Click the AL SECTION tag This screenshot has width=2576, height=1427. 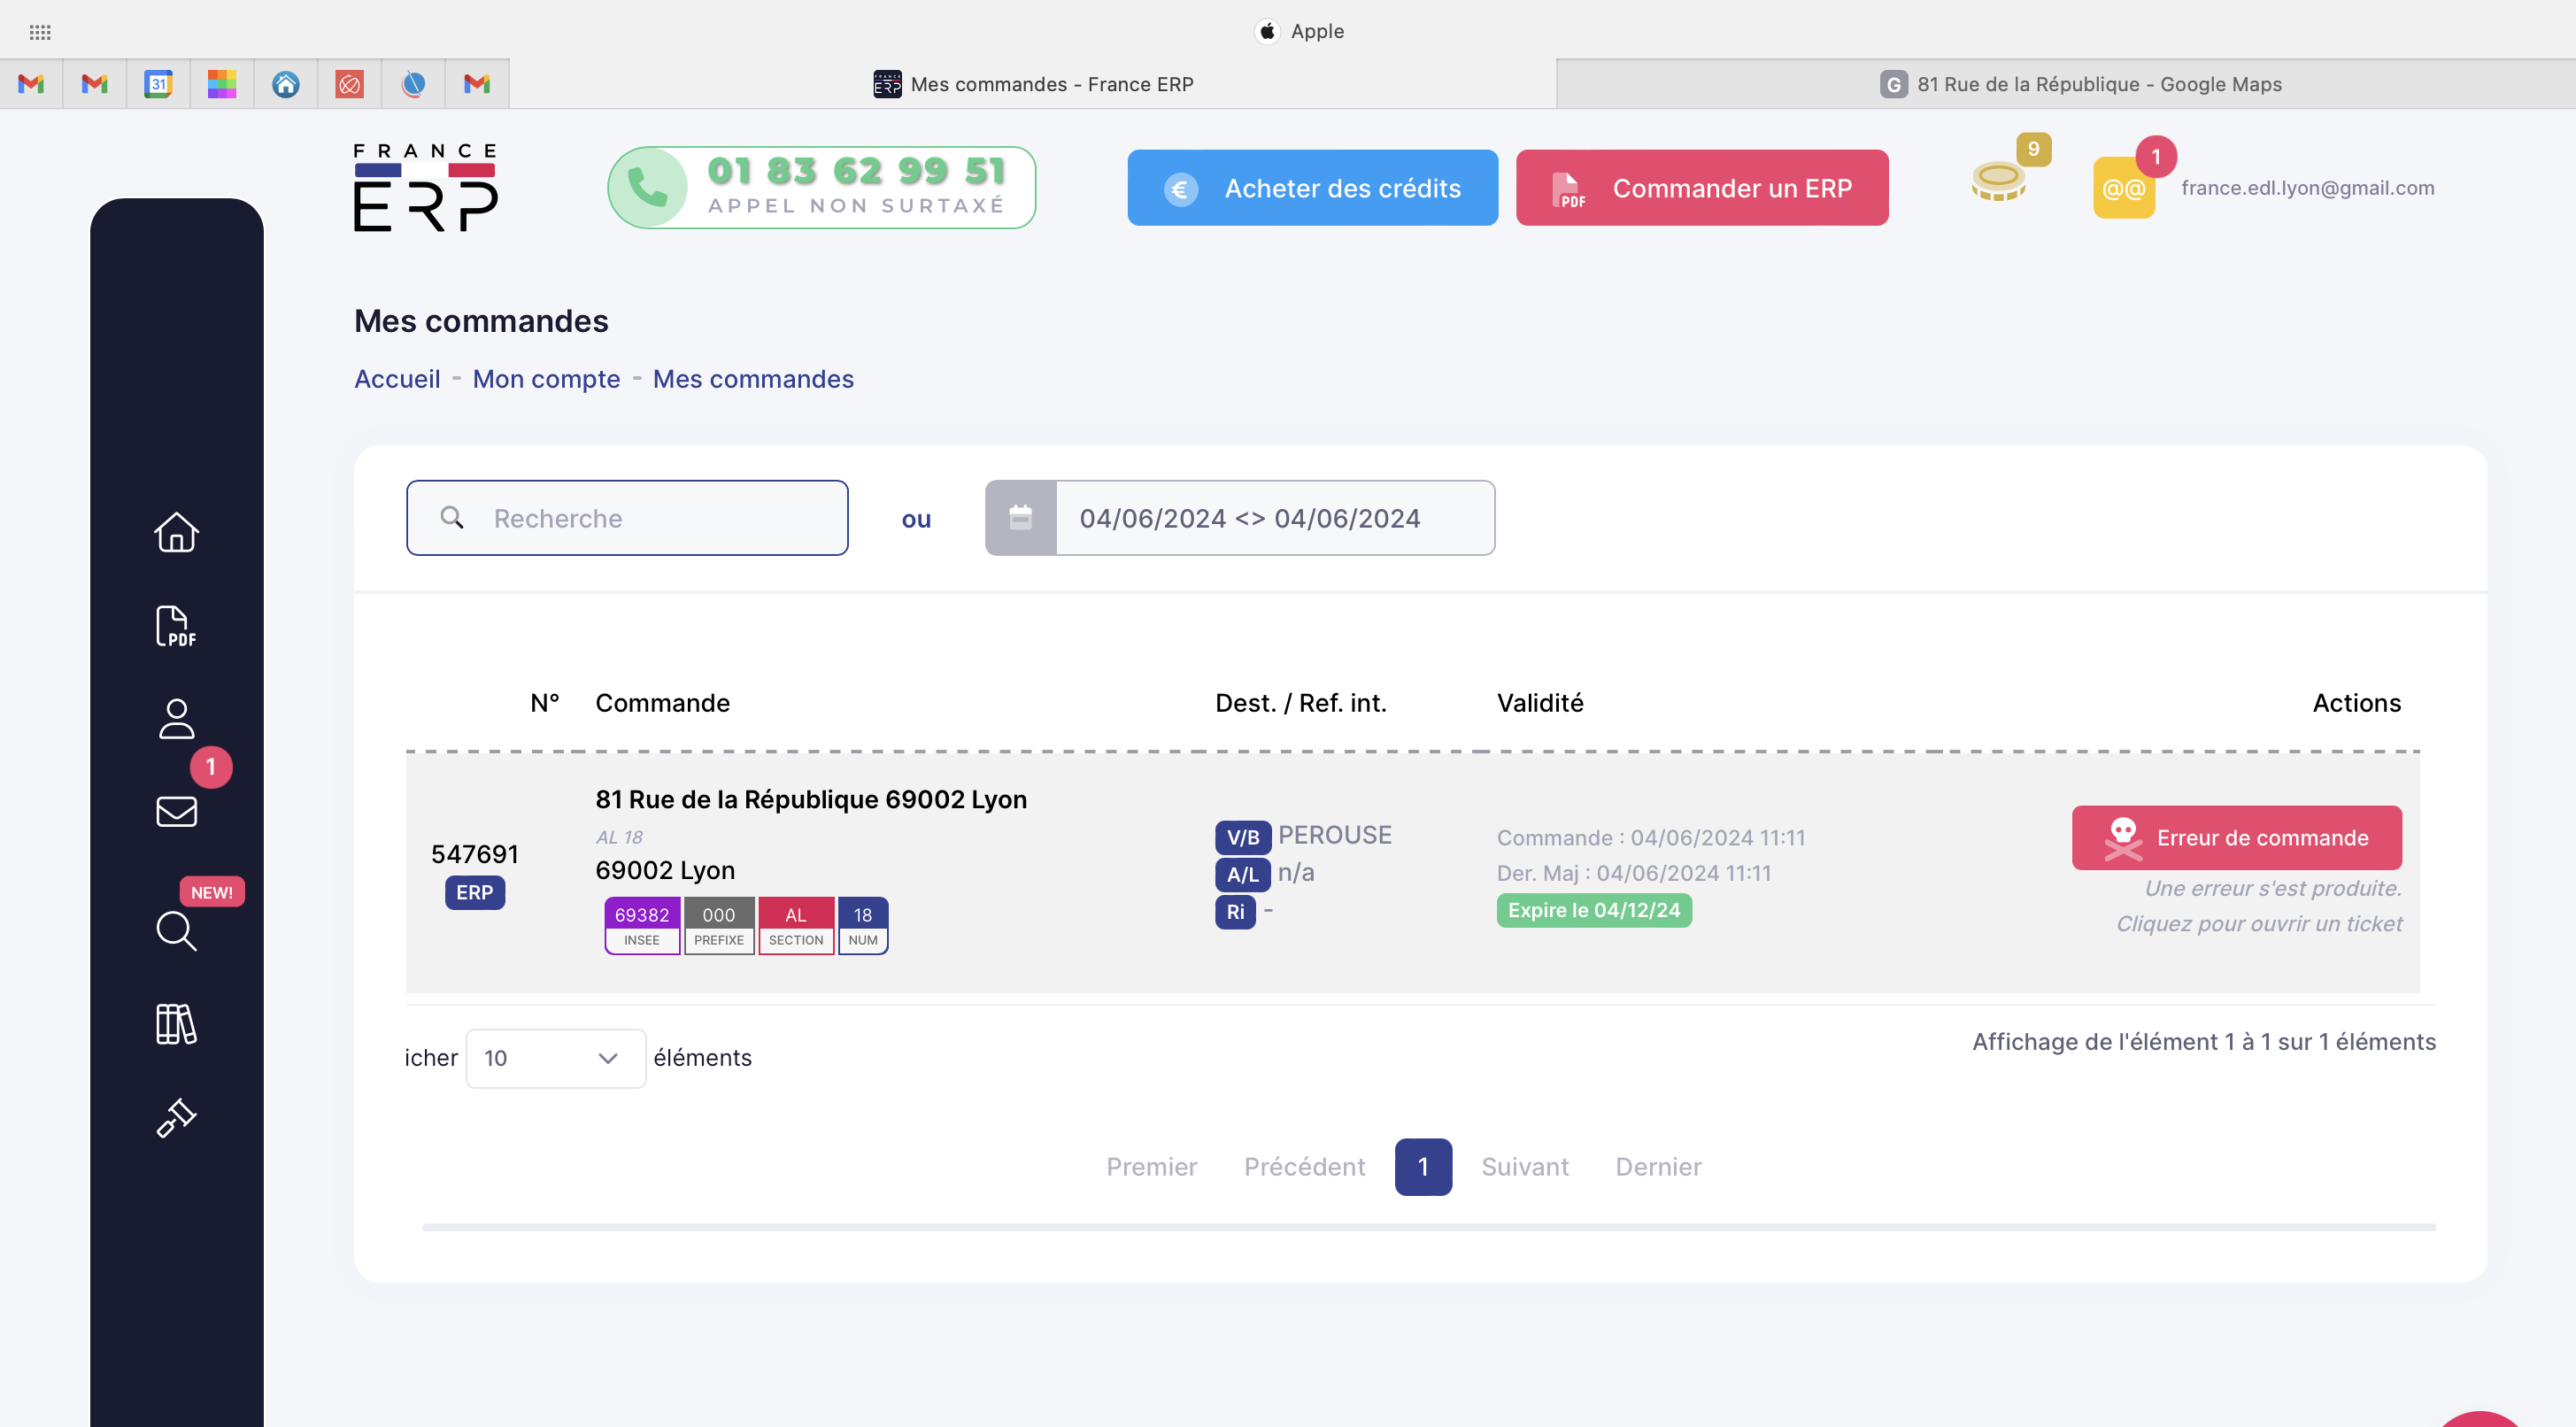(x=796, y=925)
